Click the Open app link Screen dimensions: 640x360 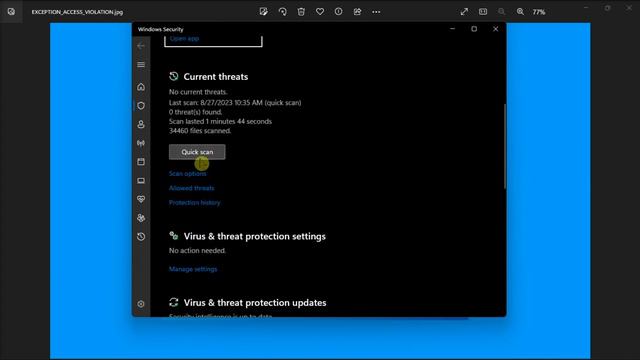[184, 38]
